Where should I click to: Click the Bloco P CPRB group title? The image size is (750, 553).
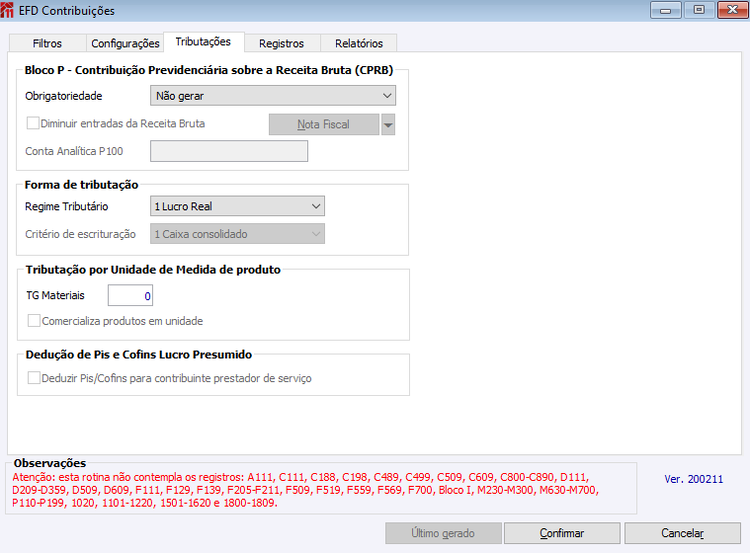click(x=209, y=70)
